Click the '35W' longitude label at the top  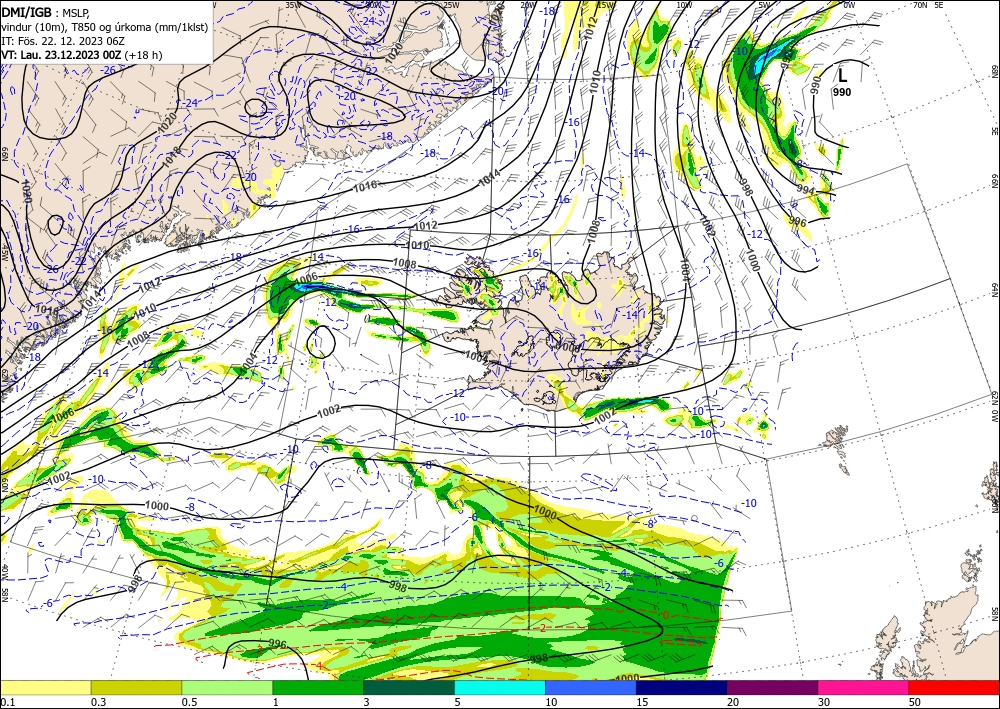click(293, 5)
